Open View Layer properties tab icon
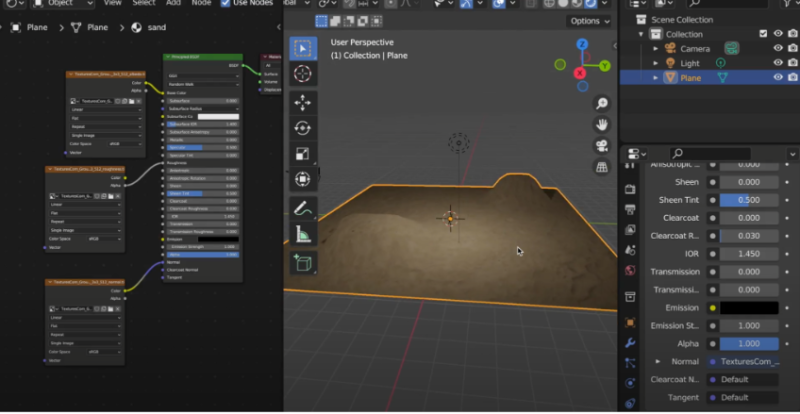This screenshot has width=800, height=414. click(x=630, y=230)
